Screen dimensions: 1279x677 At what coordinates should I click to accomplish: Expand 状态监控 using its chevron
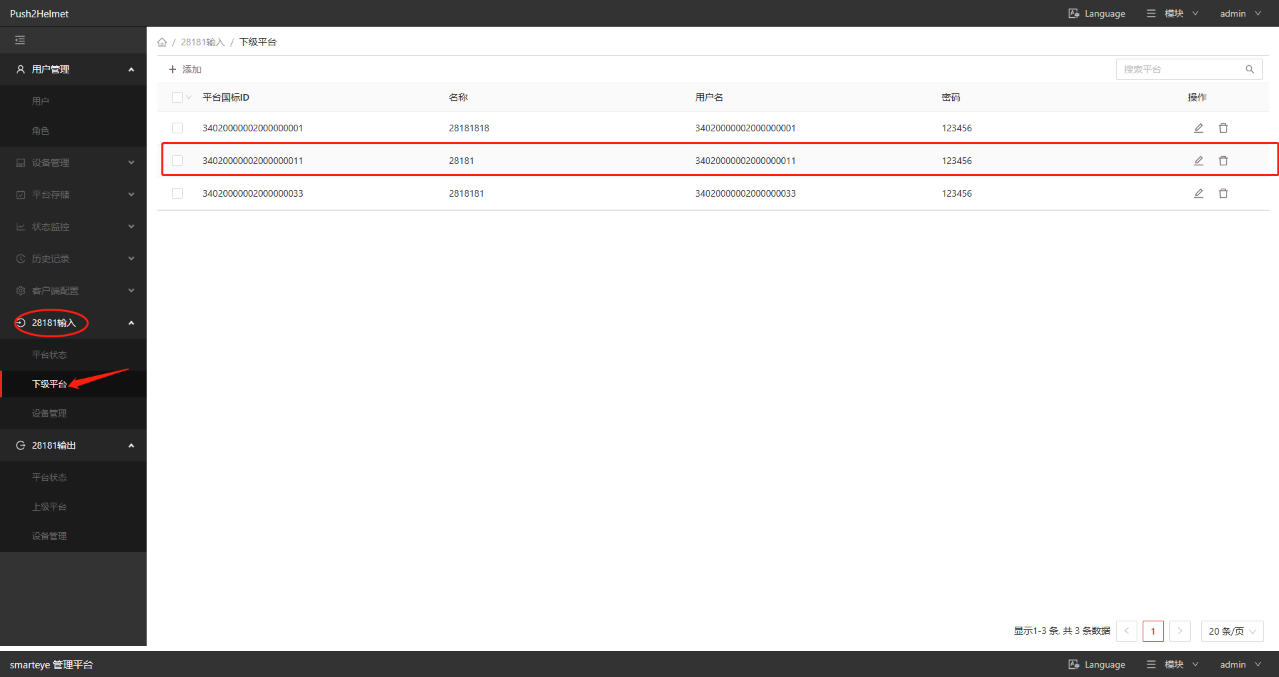pyautogui.click(x=131, y=226)
